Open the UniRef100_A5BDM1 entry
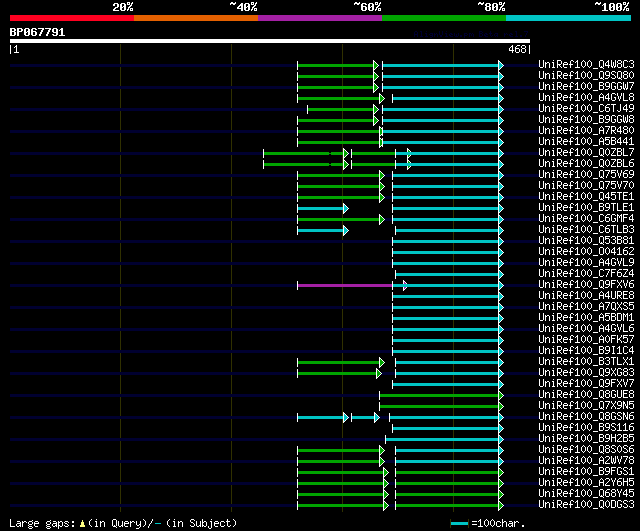 click(586, 318)
